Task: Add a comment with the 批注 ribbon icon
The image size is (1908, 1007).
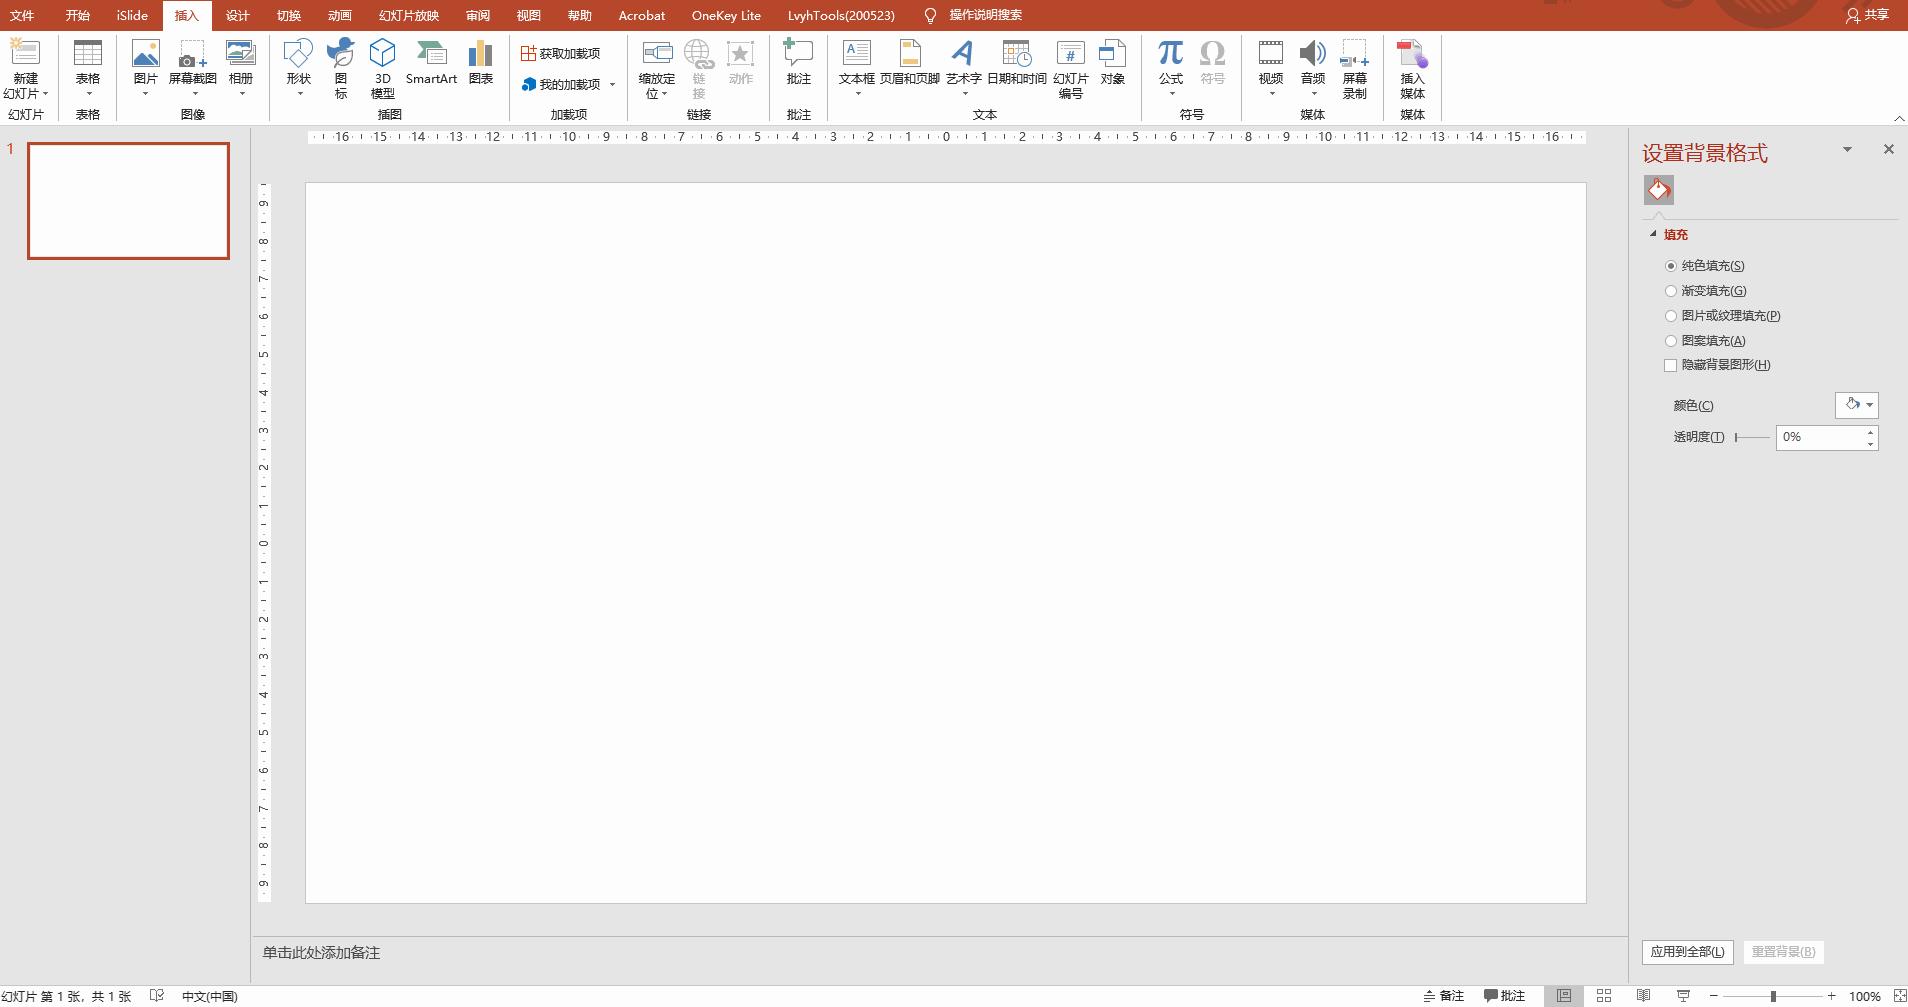Action: [x=799, y=62]
